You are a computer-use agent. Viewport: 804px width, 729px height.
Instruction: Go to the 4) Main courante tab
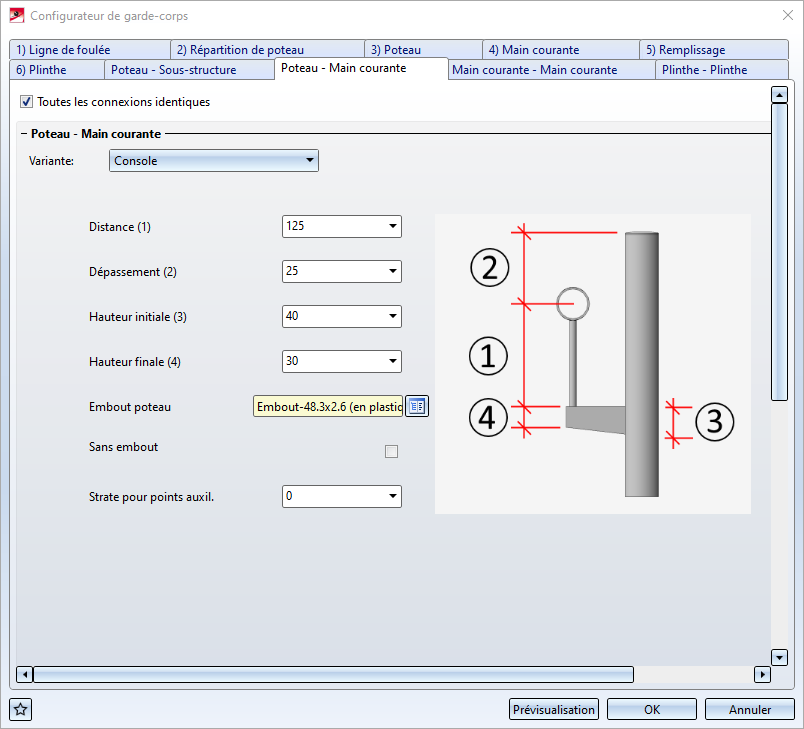560,50
